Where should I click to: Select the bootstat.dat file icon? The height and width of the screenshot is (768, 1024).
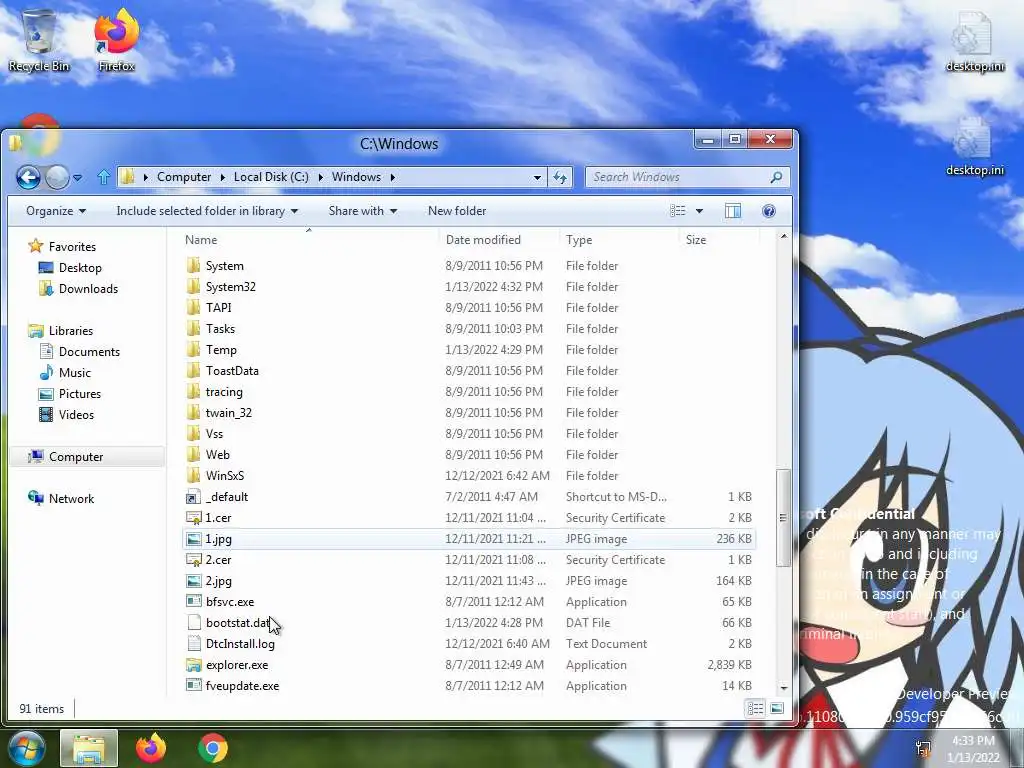[193, 623]
